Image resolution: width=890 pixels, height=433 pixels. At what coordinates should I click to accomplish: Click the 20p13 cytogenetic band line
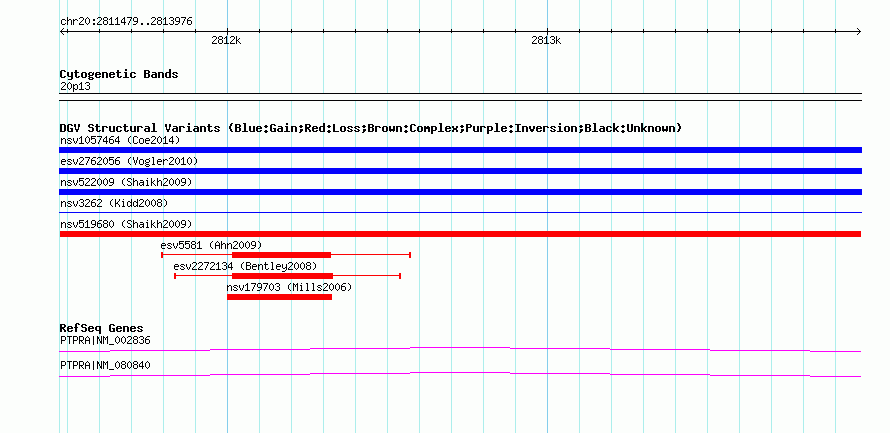pos(460,97)
